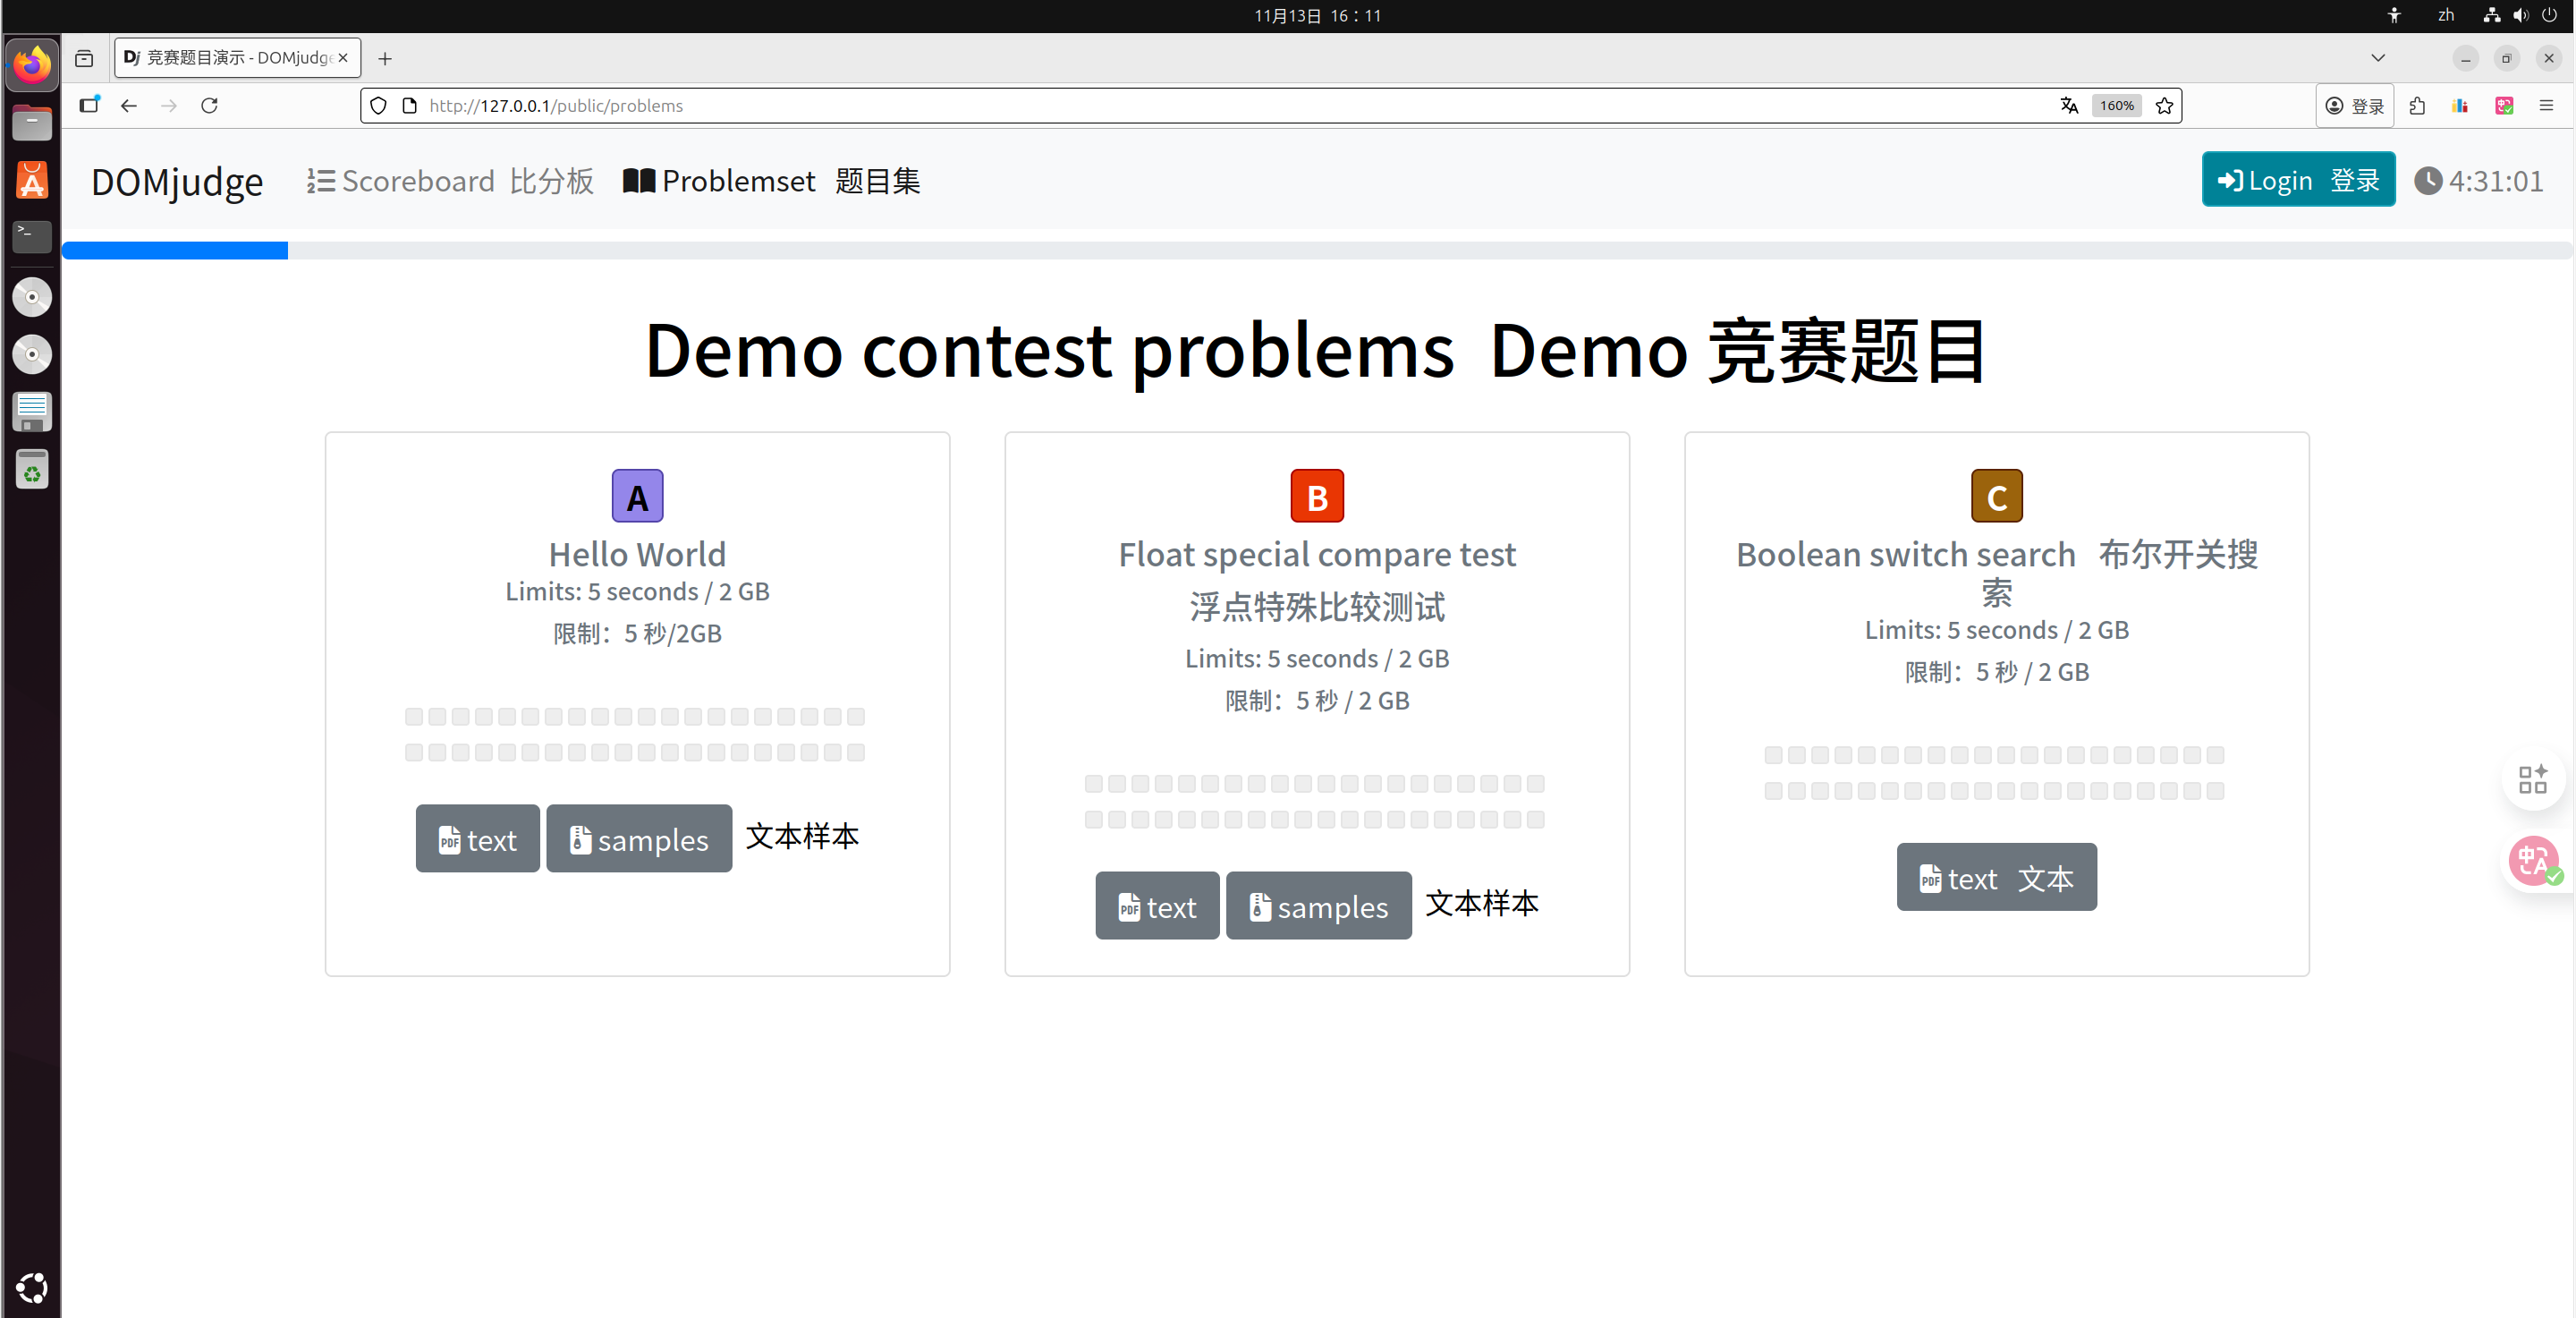Screen dimensions: 2576x1318
Task: Open the zh input language indicator
Action: pyautogui.click(x=2445, y=15)
